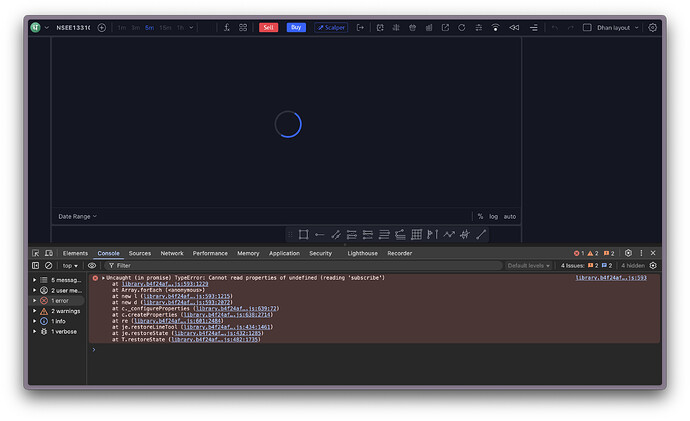Click the NSEE1331 symbol search field
The height and width of the screenshot is (421, 690).
tap(73, 28)
